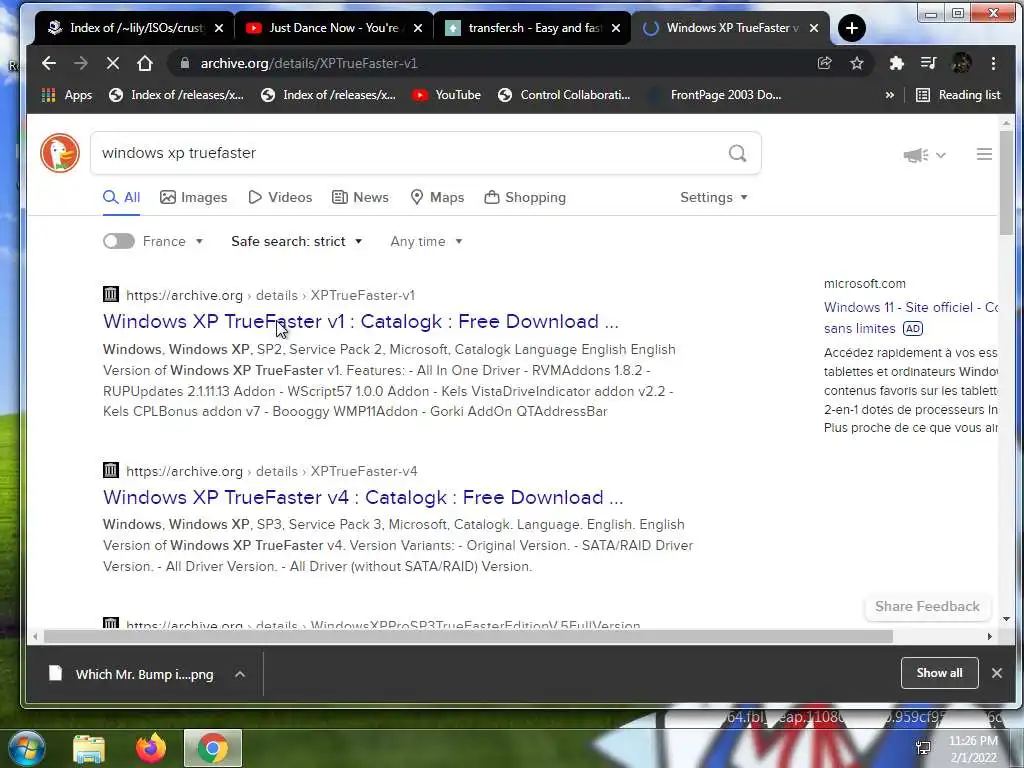The height and width of the screenshot is (768, 1024).
Task: Close the downloads bar
Action: (997, 673)
